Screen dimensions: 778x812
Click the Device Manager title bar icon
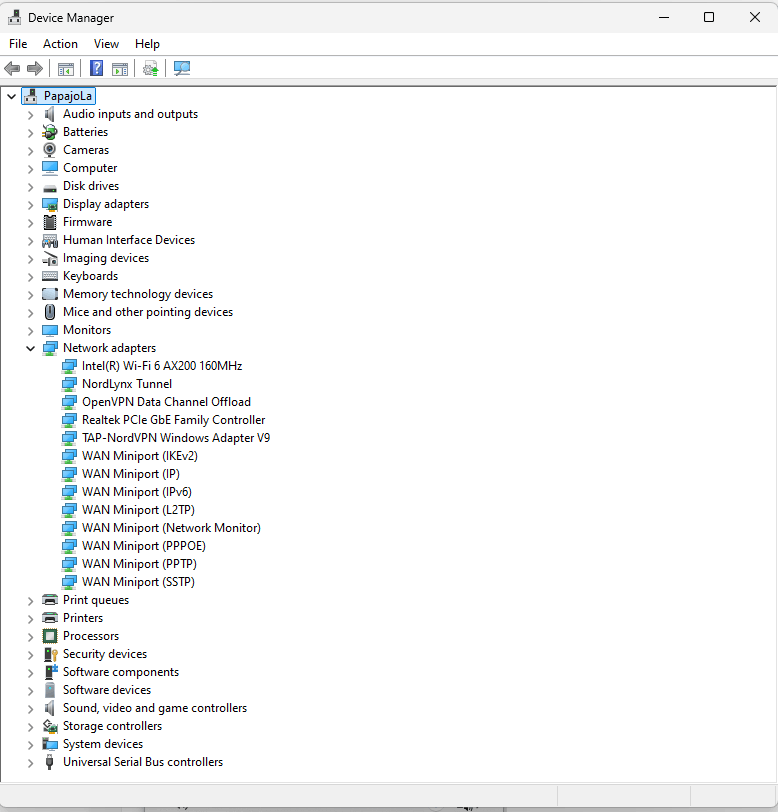[x=15, y=18]
